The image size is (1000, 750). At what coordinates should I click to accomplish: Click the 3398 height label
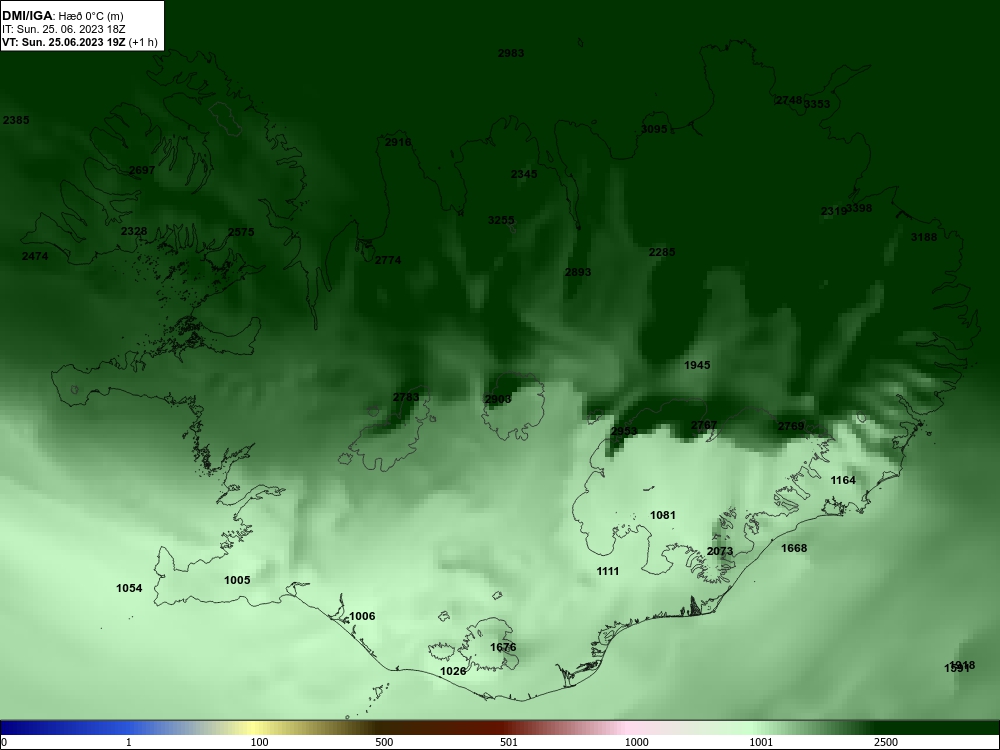(859, 208)
